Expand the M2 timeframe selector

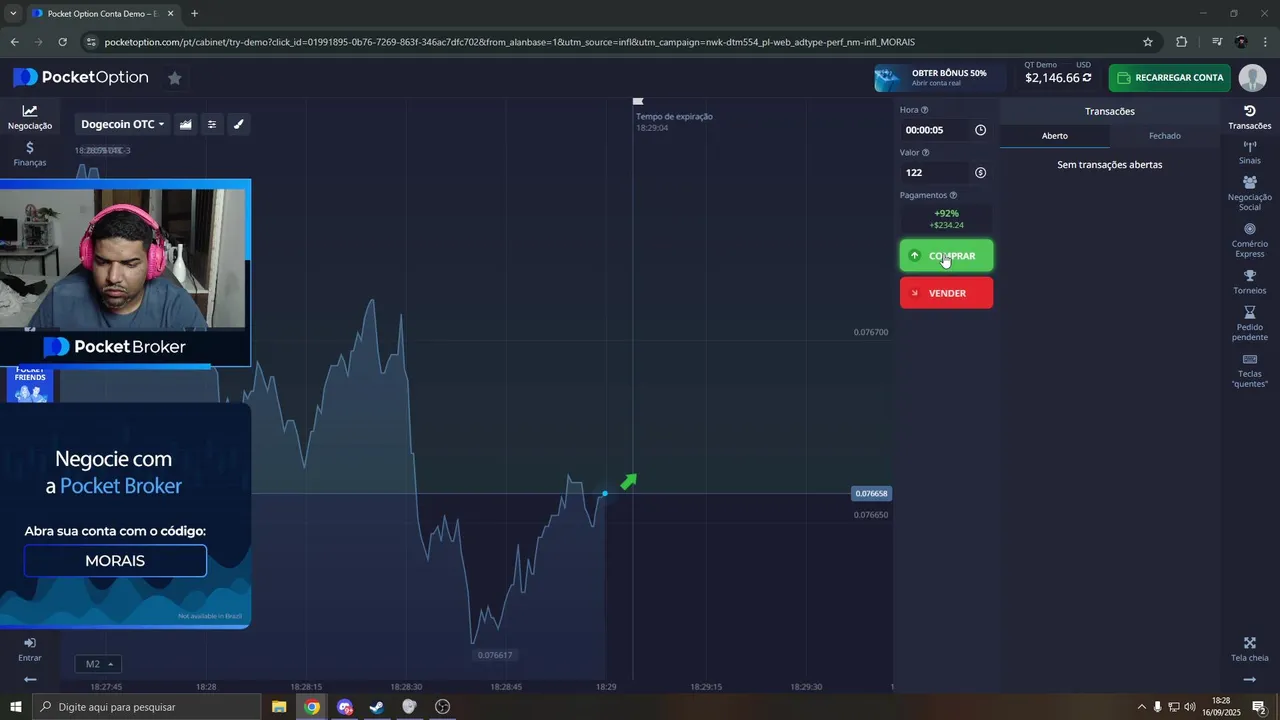tap(98, 664)
